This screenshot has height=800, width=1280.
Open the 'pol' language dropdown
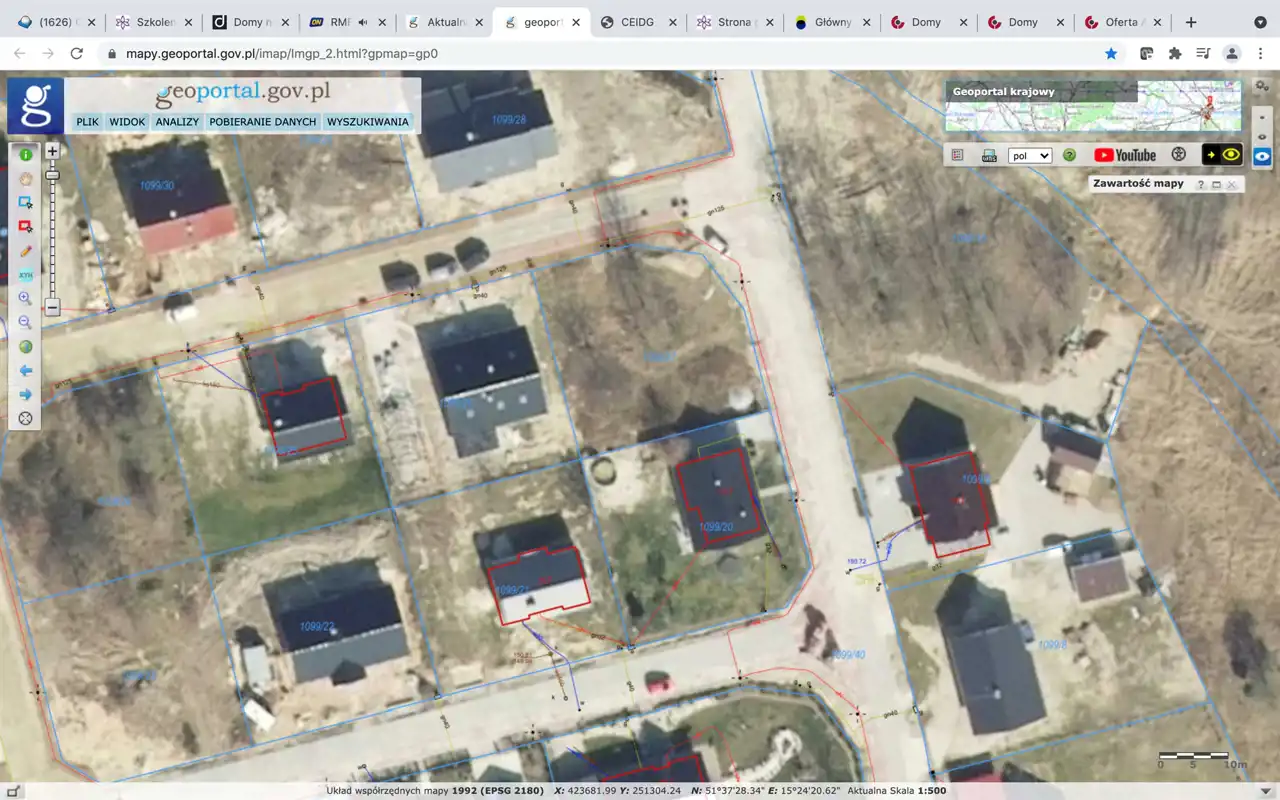tap(1030, 155)
